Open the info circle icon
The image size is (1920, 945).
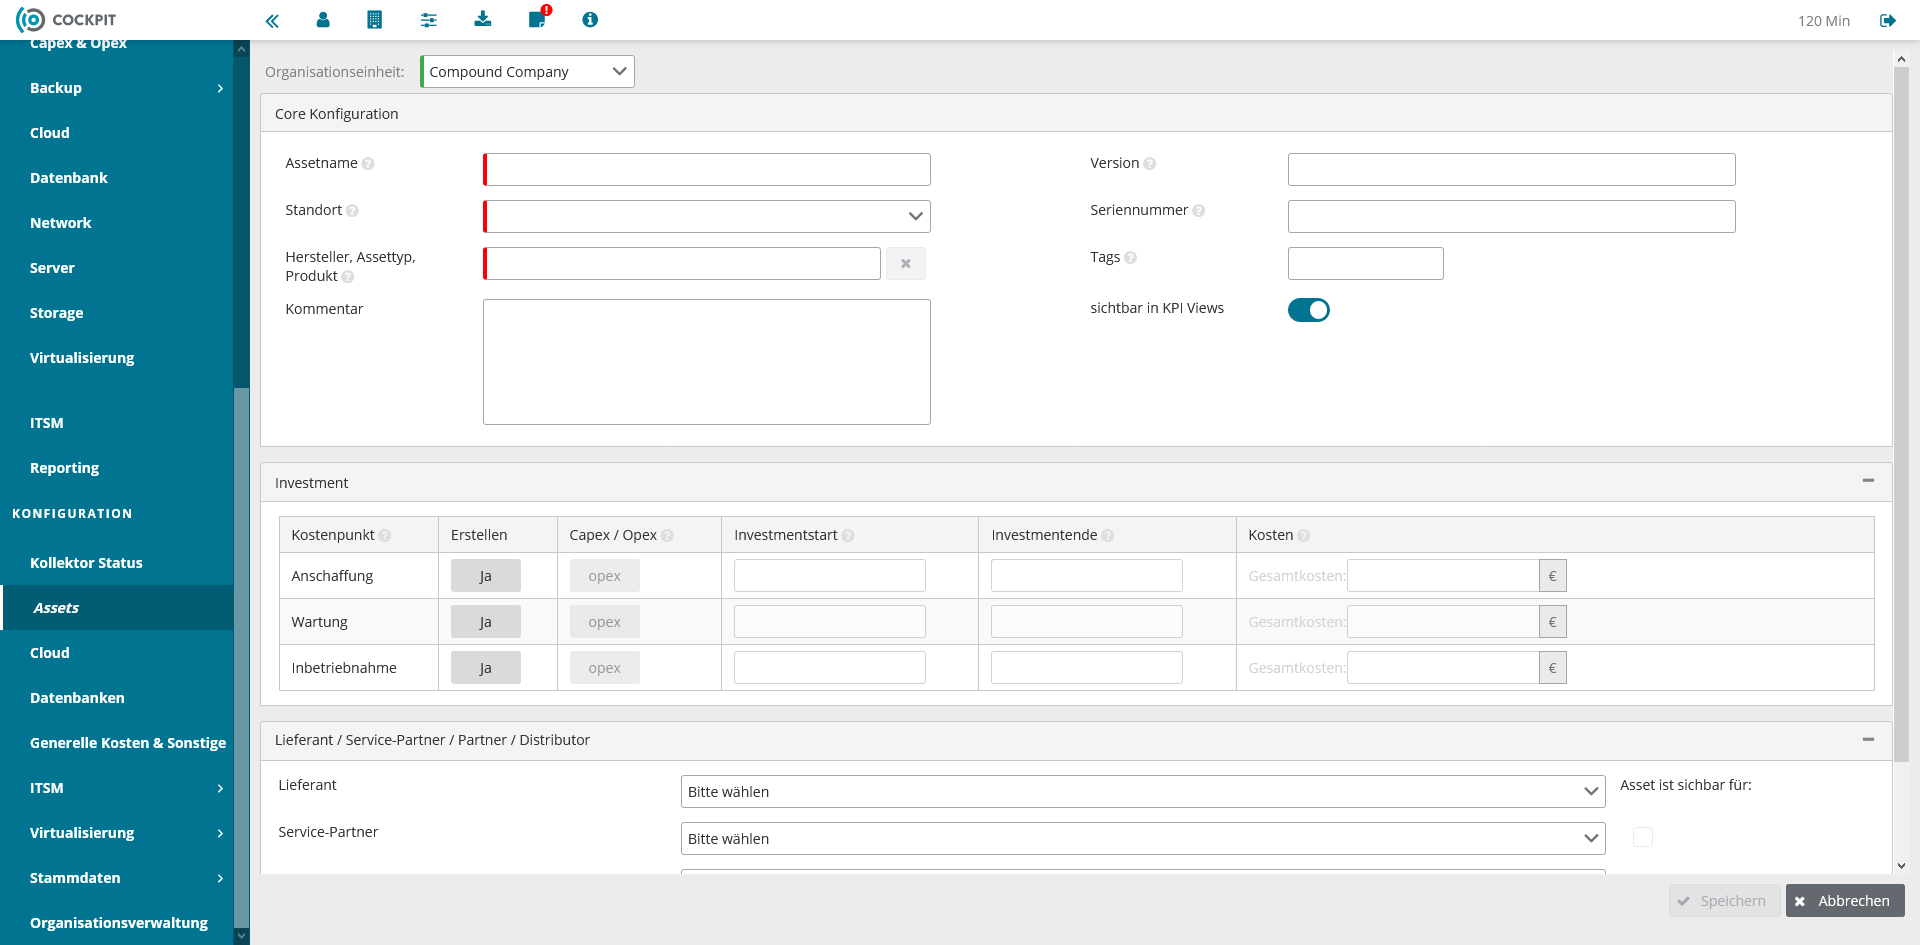tap(590, 19)
